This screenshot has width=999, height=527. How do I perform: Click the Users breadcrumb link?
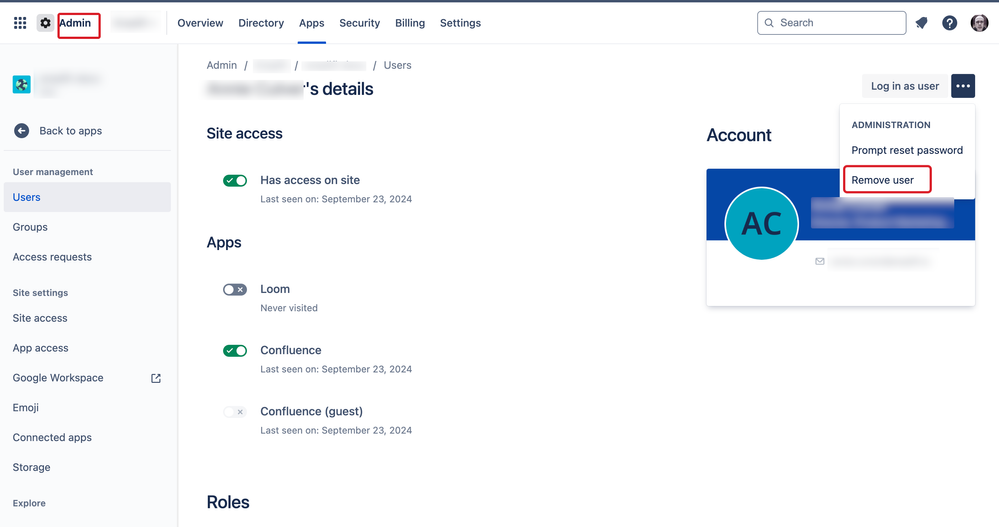(398, 65)
